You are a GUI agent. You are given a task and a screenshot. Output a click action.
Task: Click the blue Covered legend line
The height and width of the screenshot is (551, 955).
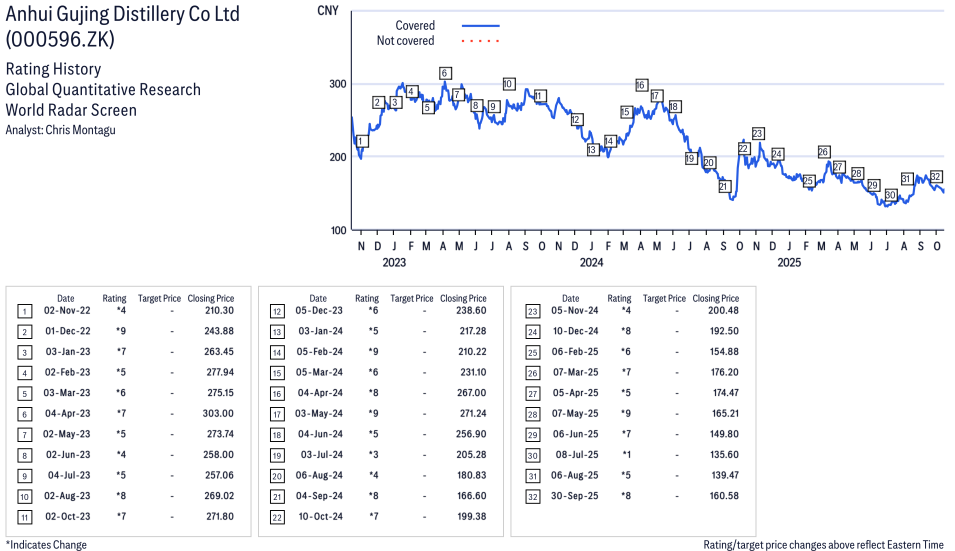[x=480, y=25]
